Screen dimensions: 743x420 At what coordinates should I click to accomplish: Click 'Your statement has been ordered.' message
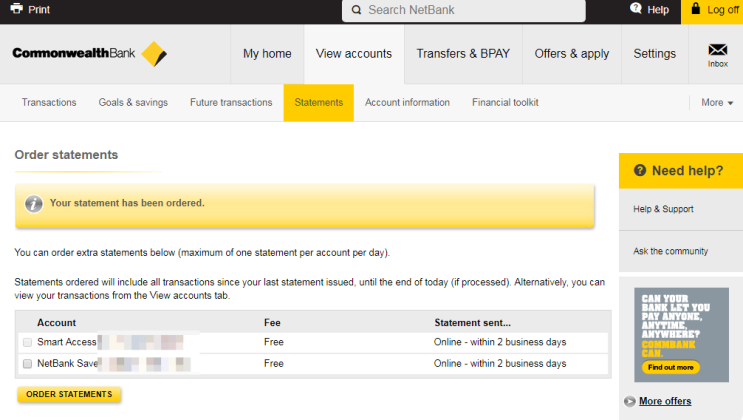click(x=127, y=203)
